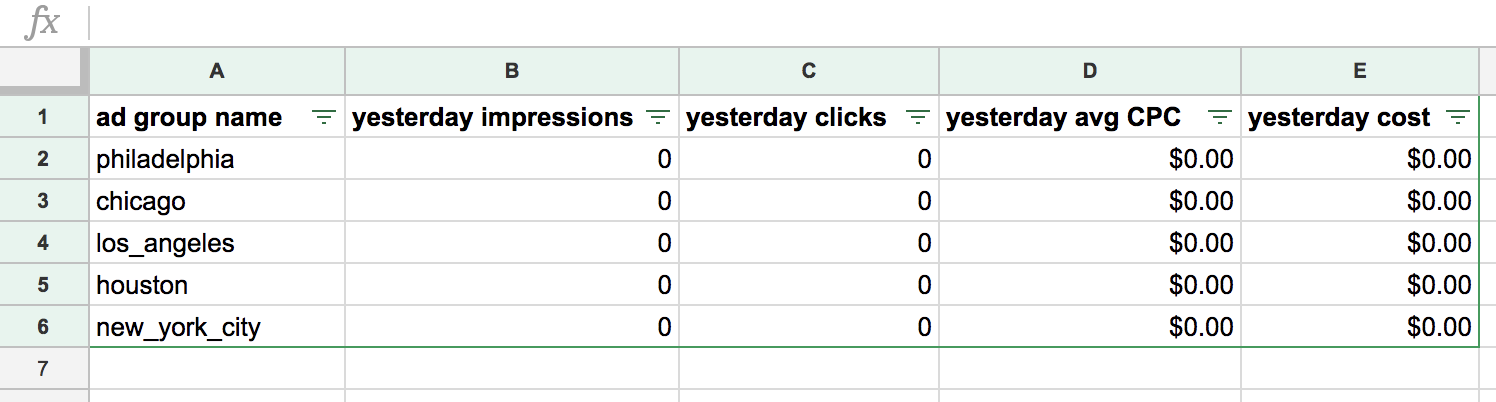Click filter icon on yesterday avg CPC
Screen dimensions: 1496x402
click(1219, 118)
